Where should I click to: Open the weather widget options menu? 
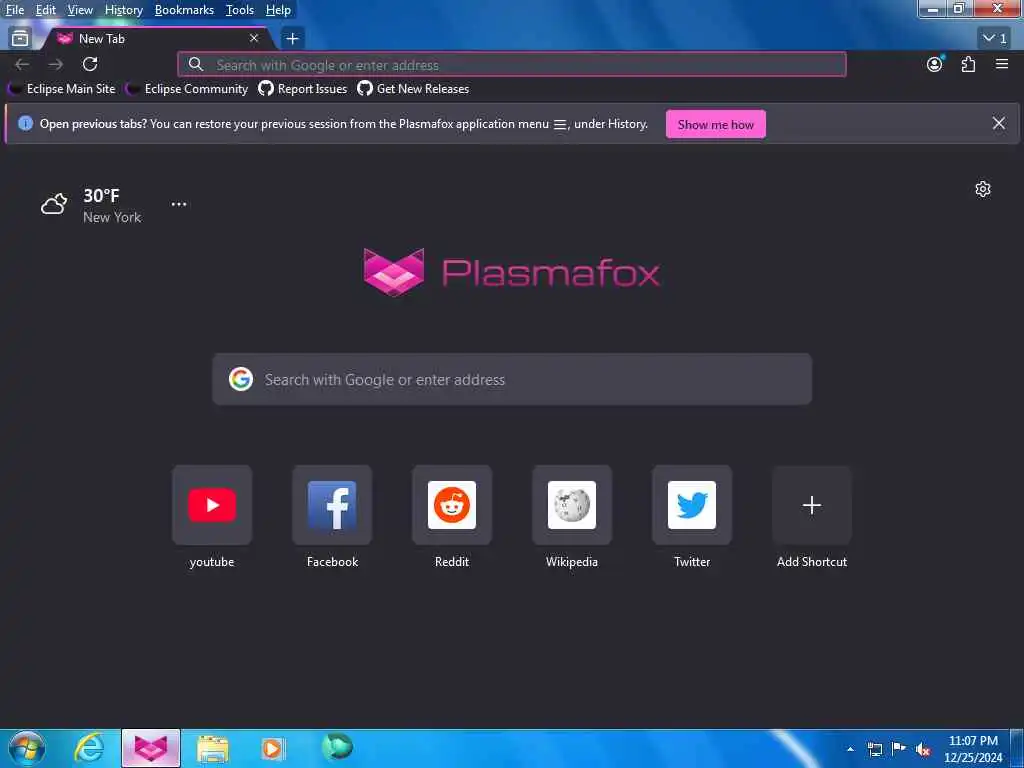[179, 204]
